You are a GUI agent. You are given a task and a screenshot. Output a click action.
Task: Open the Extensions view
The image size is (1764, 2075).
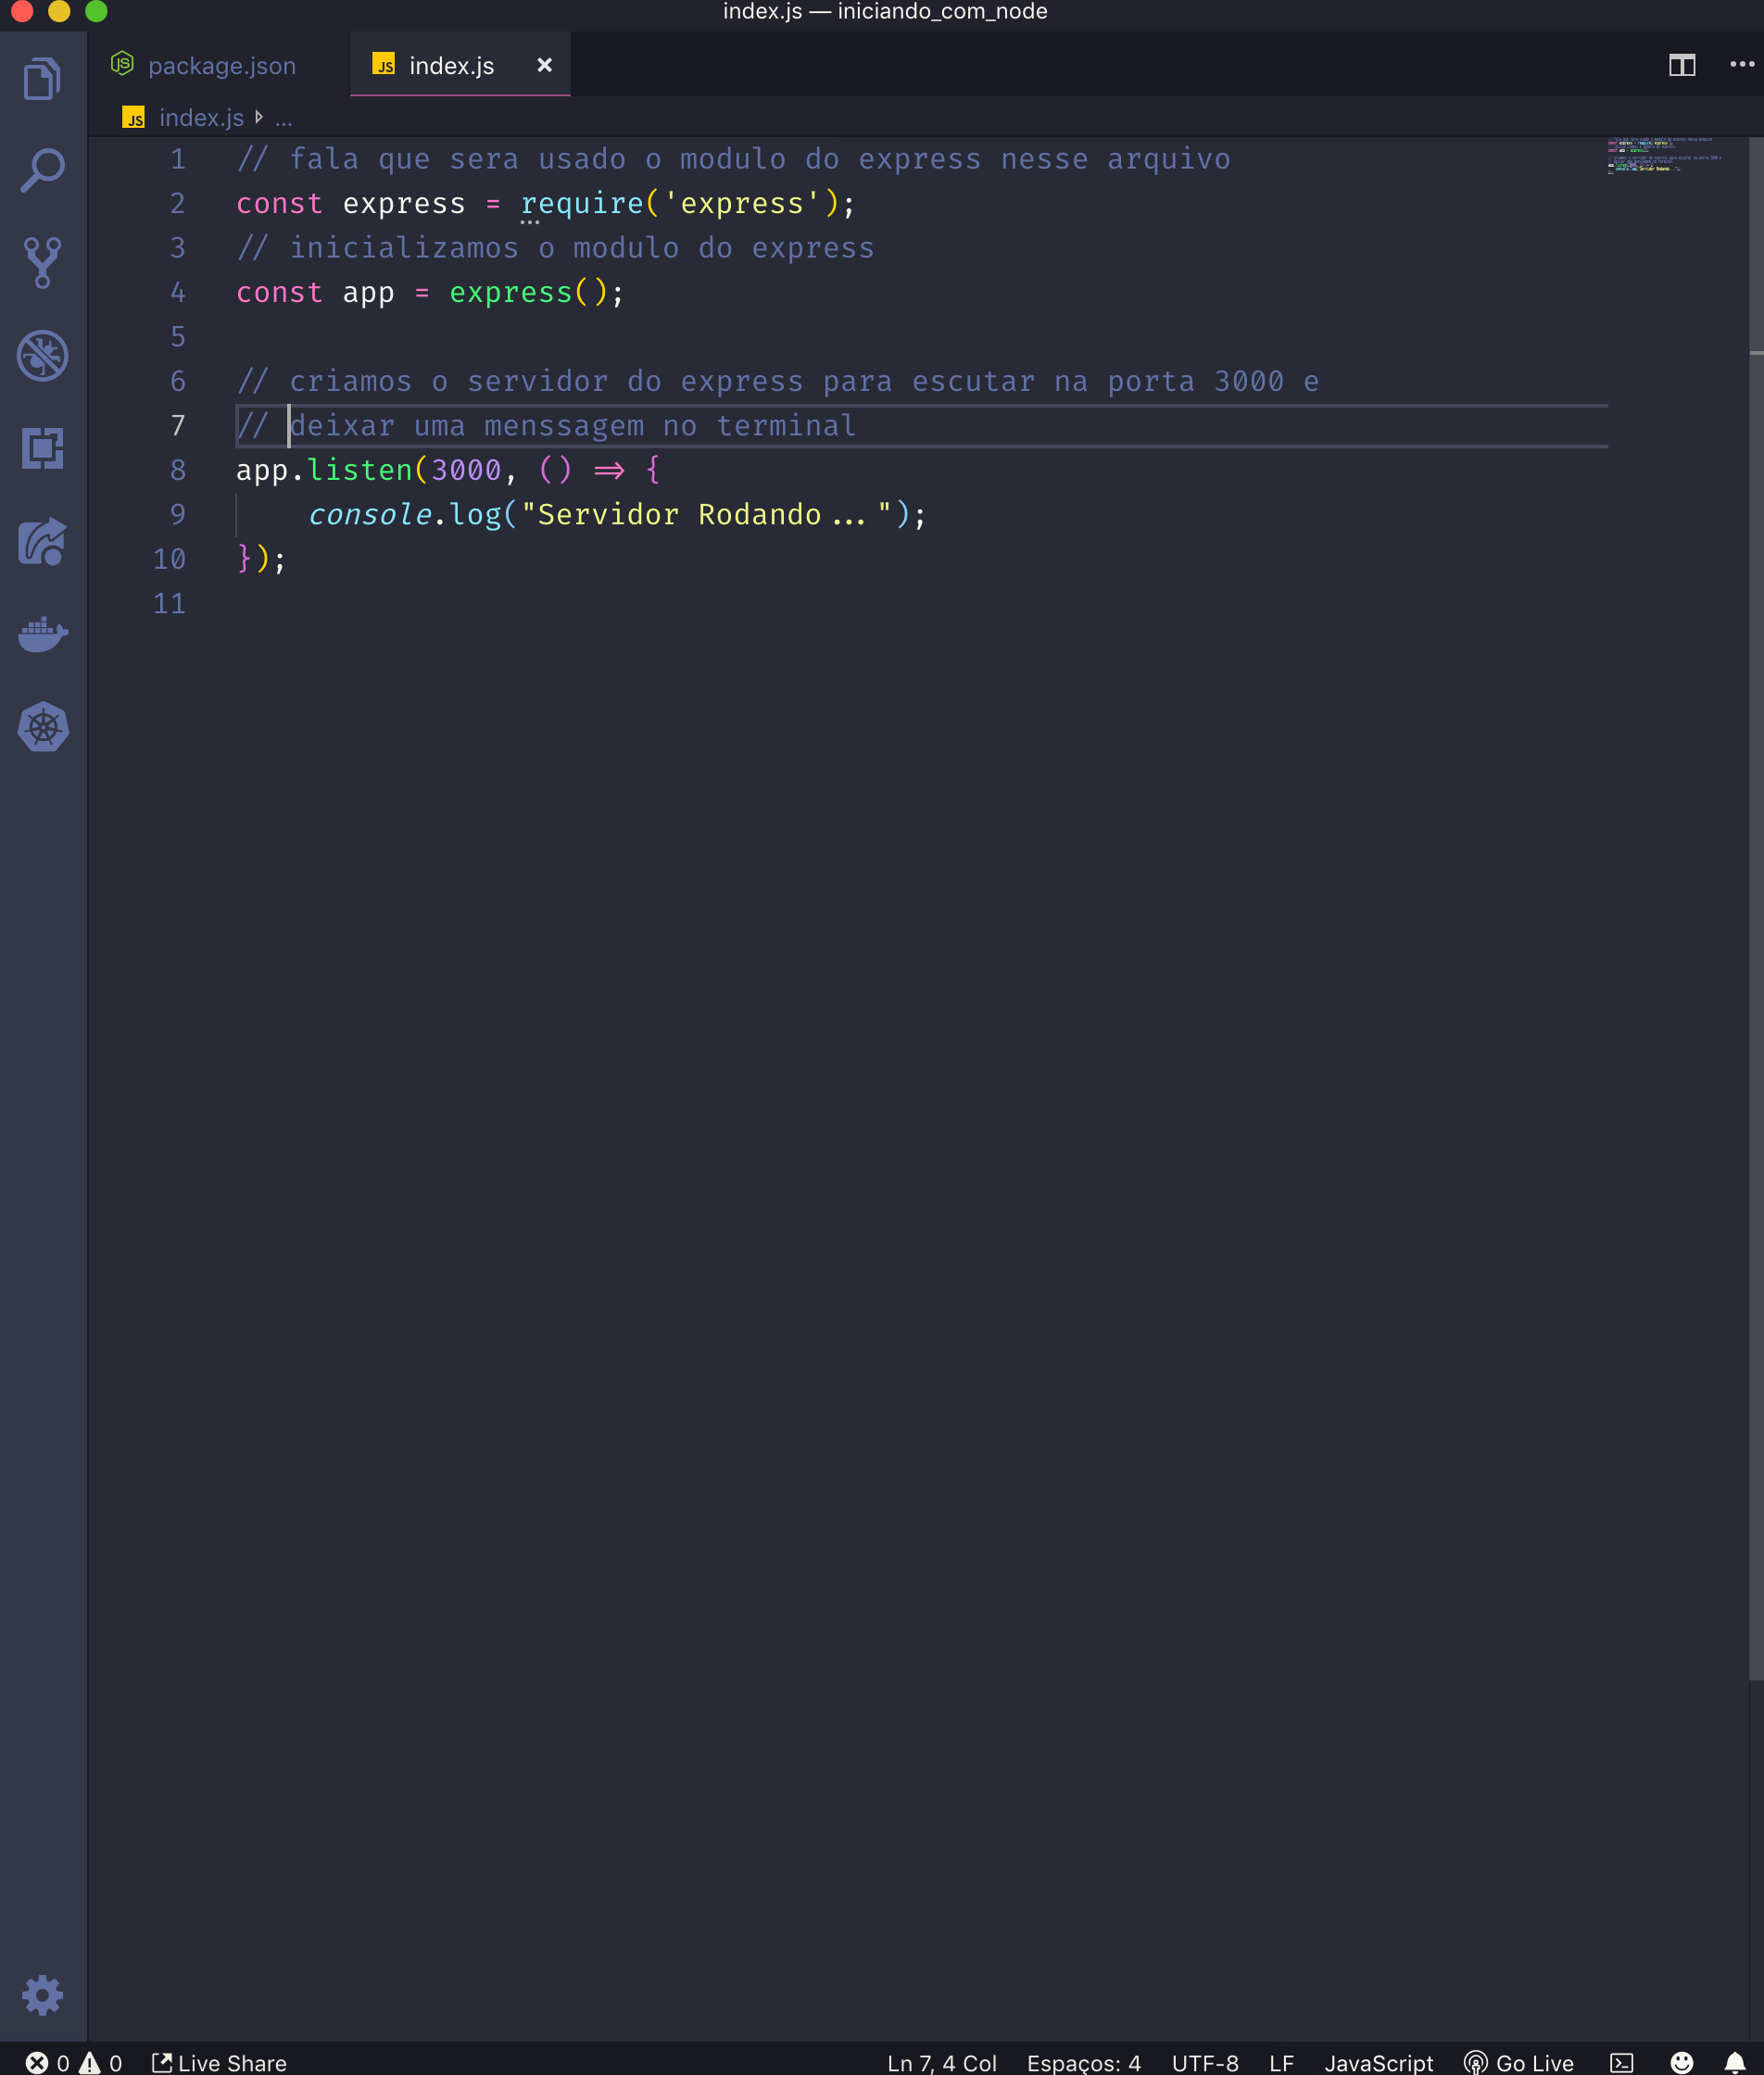43,448
